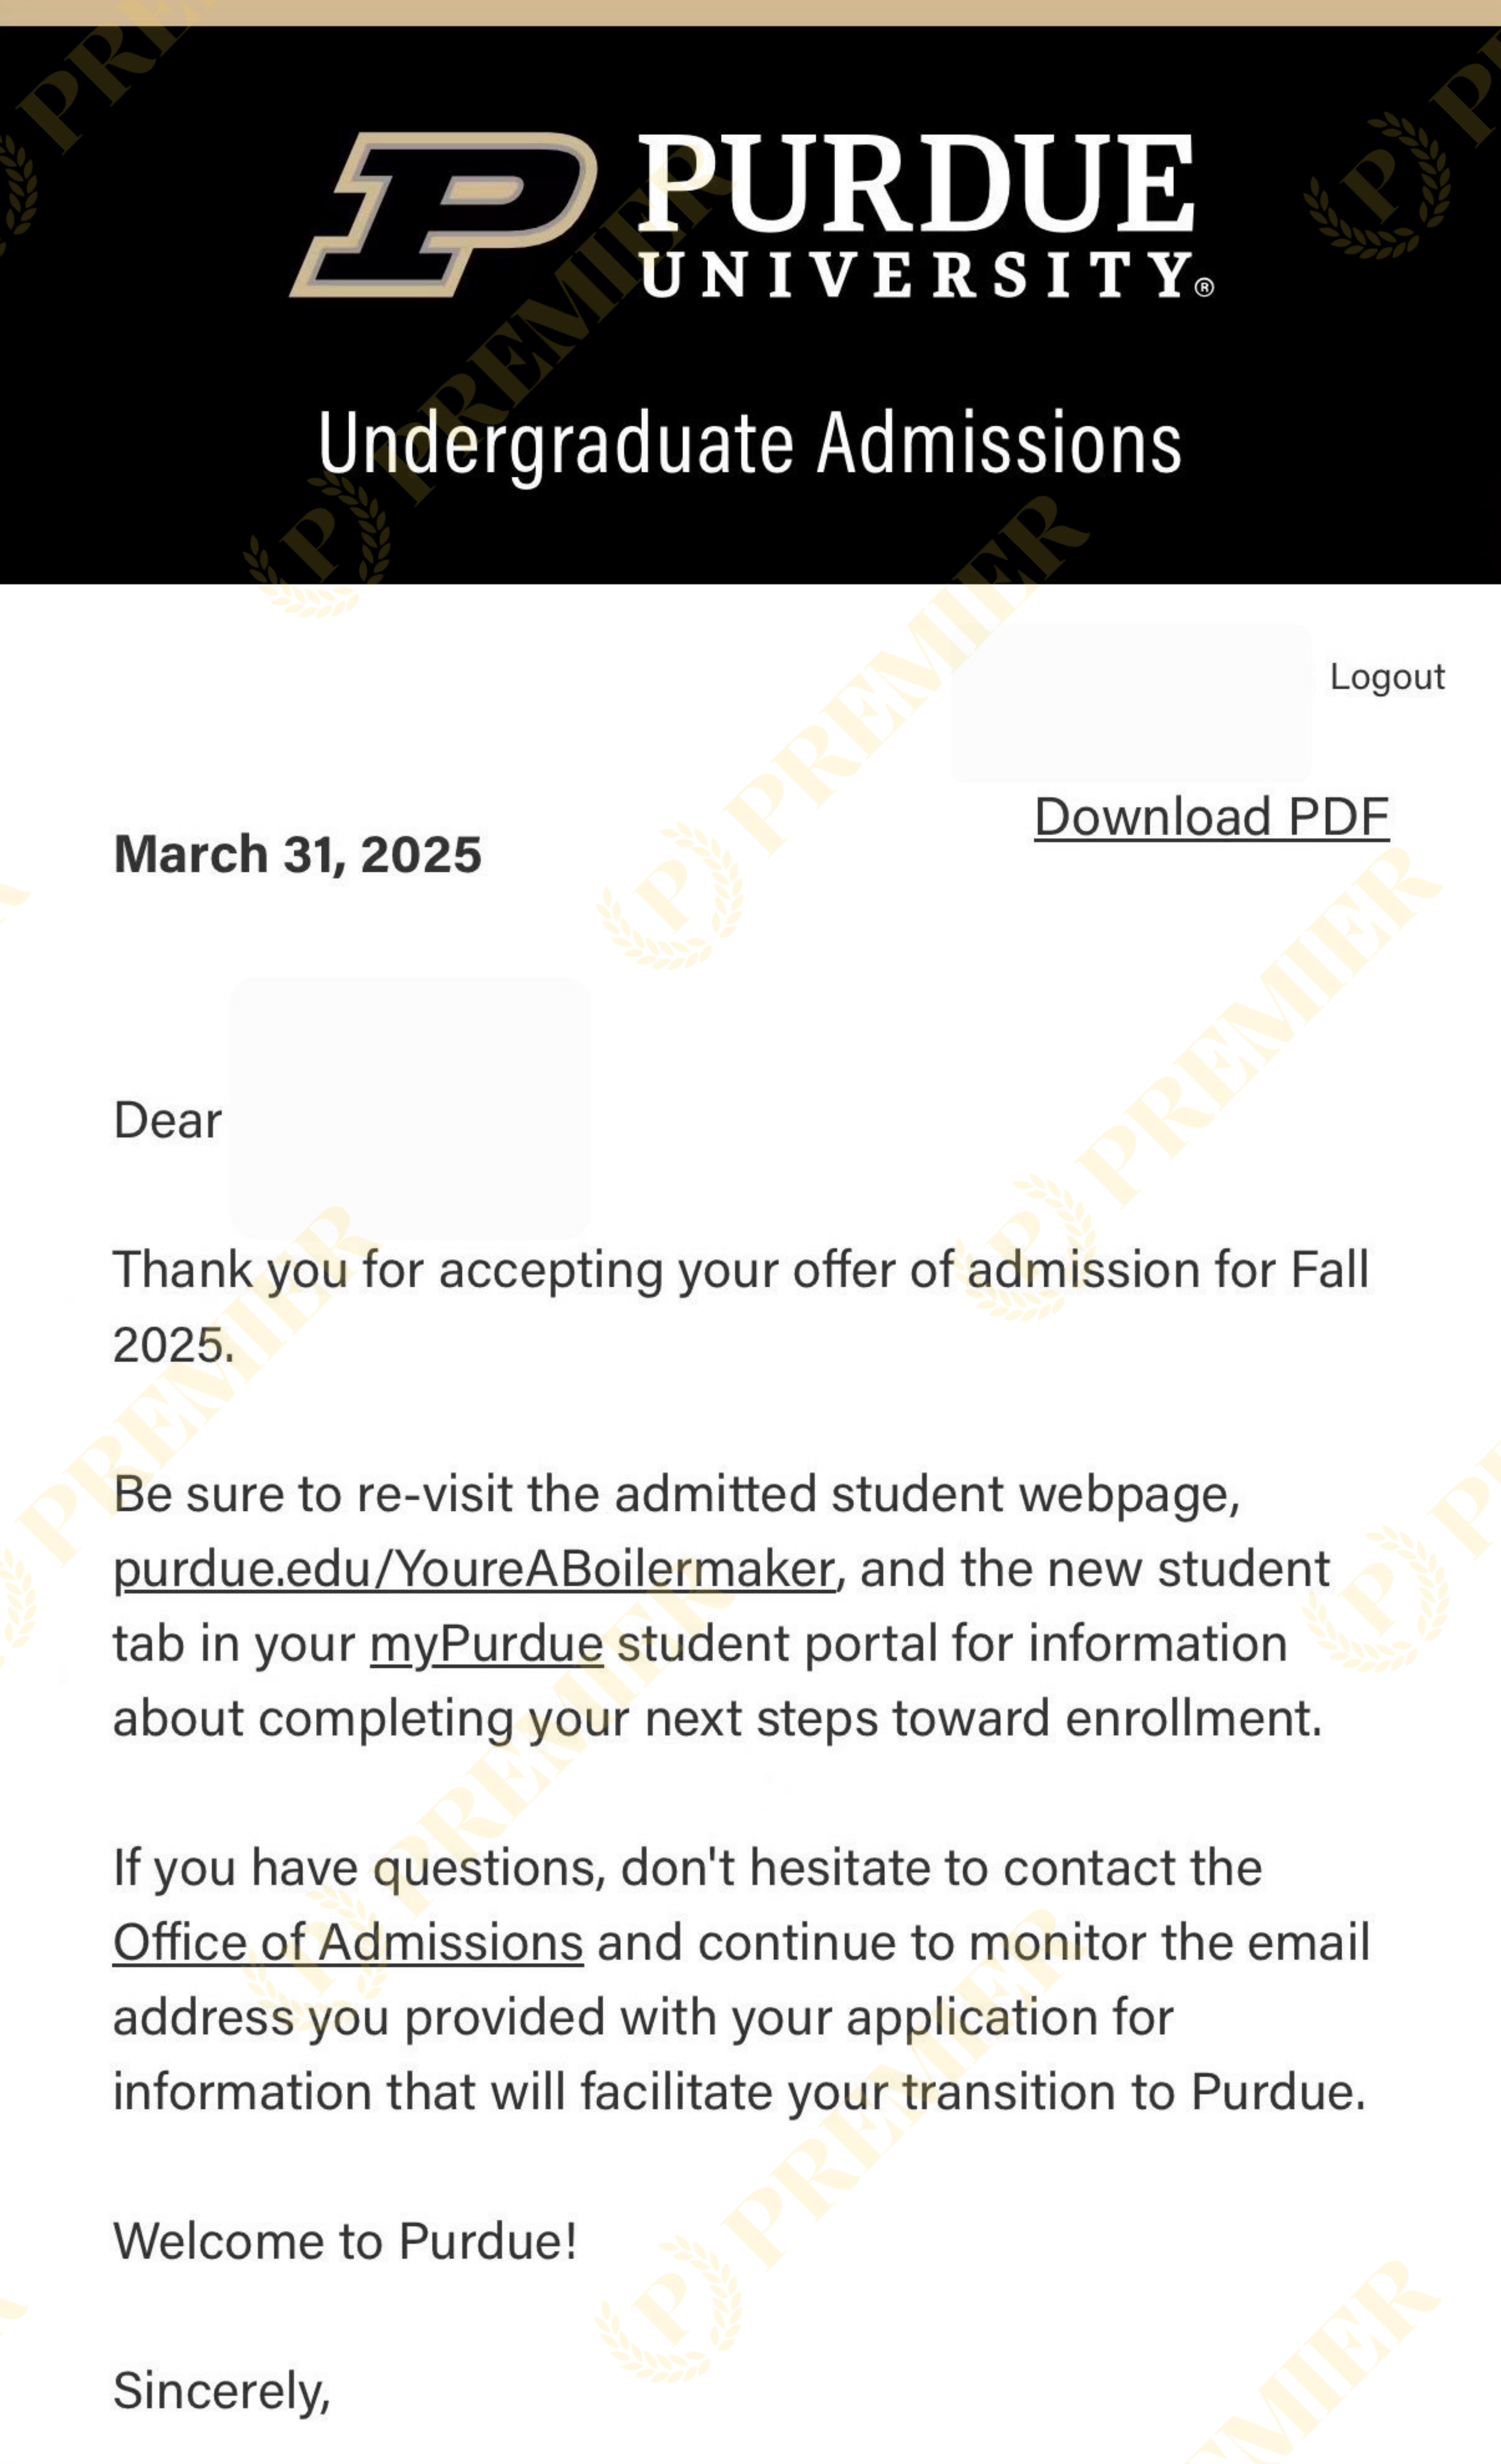The height and width of the screenshot is (2464, 1501).
Task: Follow the Office of Admissions link
Action: [348, 1943]
